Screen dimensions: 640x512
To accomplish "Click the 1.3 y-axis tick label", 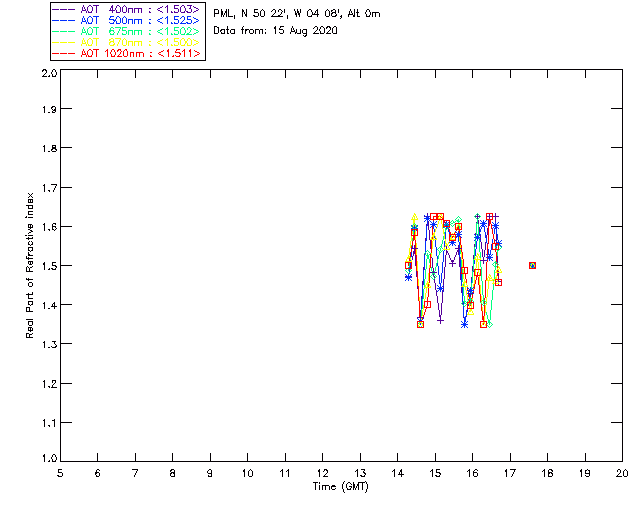I will (x=48, y=344).
